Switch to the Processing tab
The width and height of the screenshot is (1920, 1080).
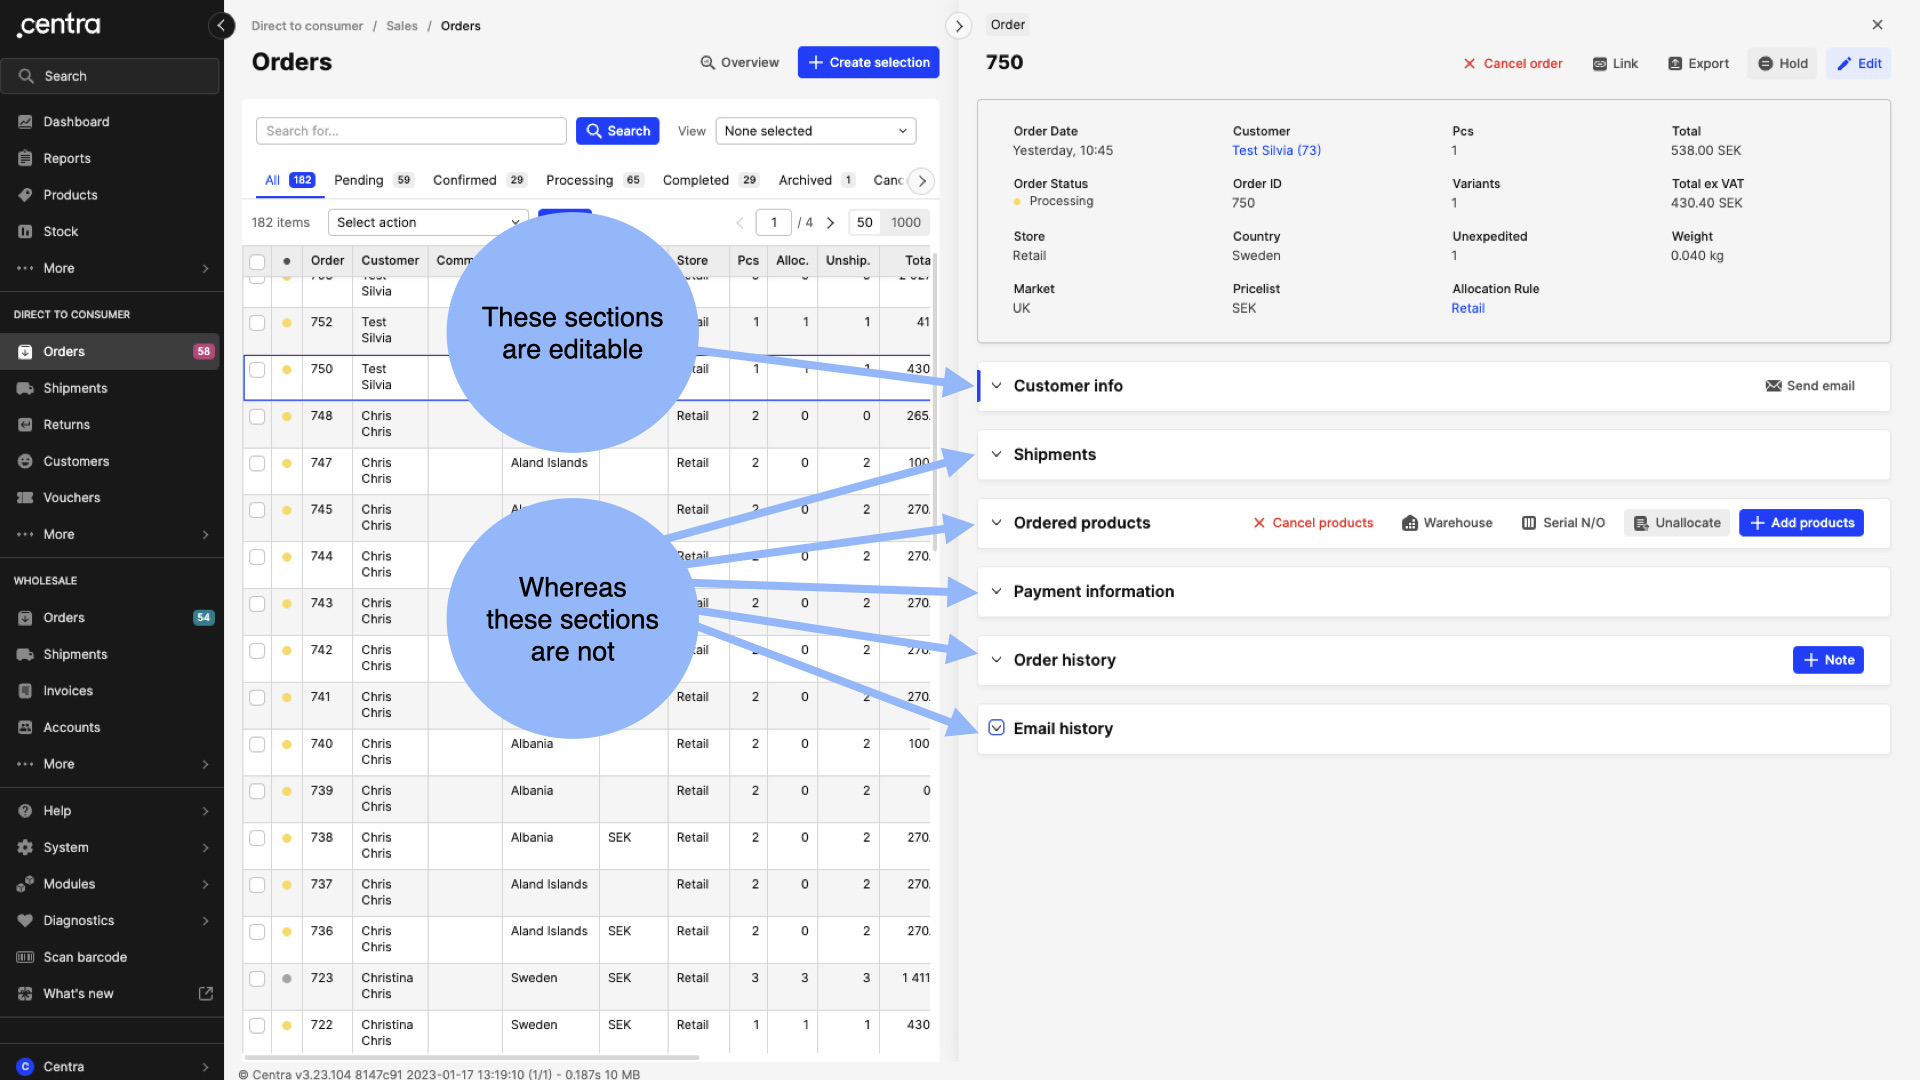(x=579, y=180)
